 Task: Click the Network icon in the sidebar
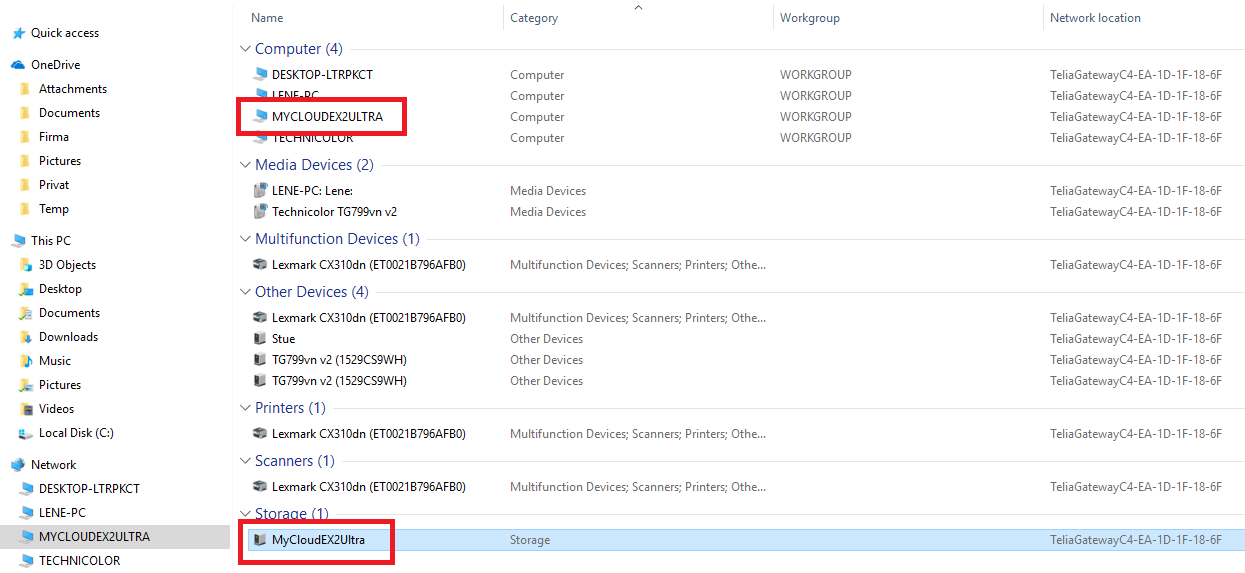pyautogui.click(x=18, y=465)
